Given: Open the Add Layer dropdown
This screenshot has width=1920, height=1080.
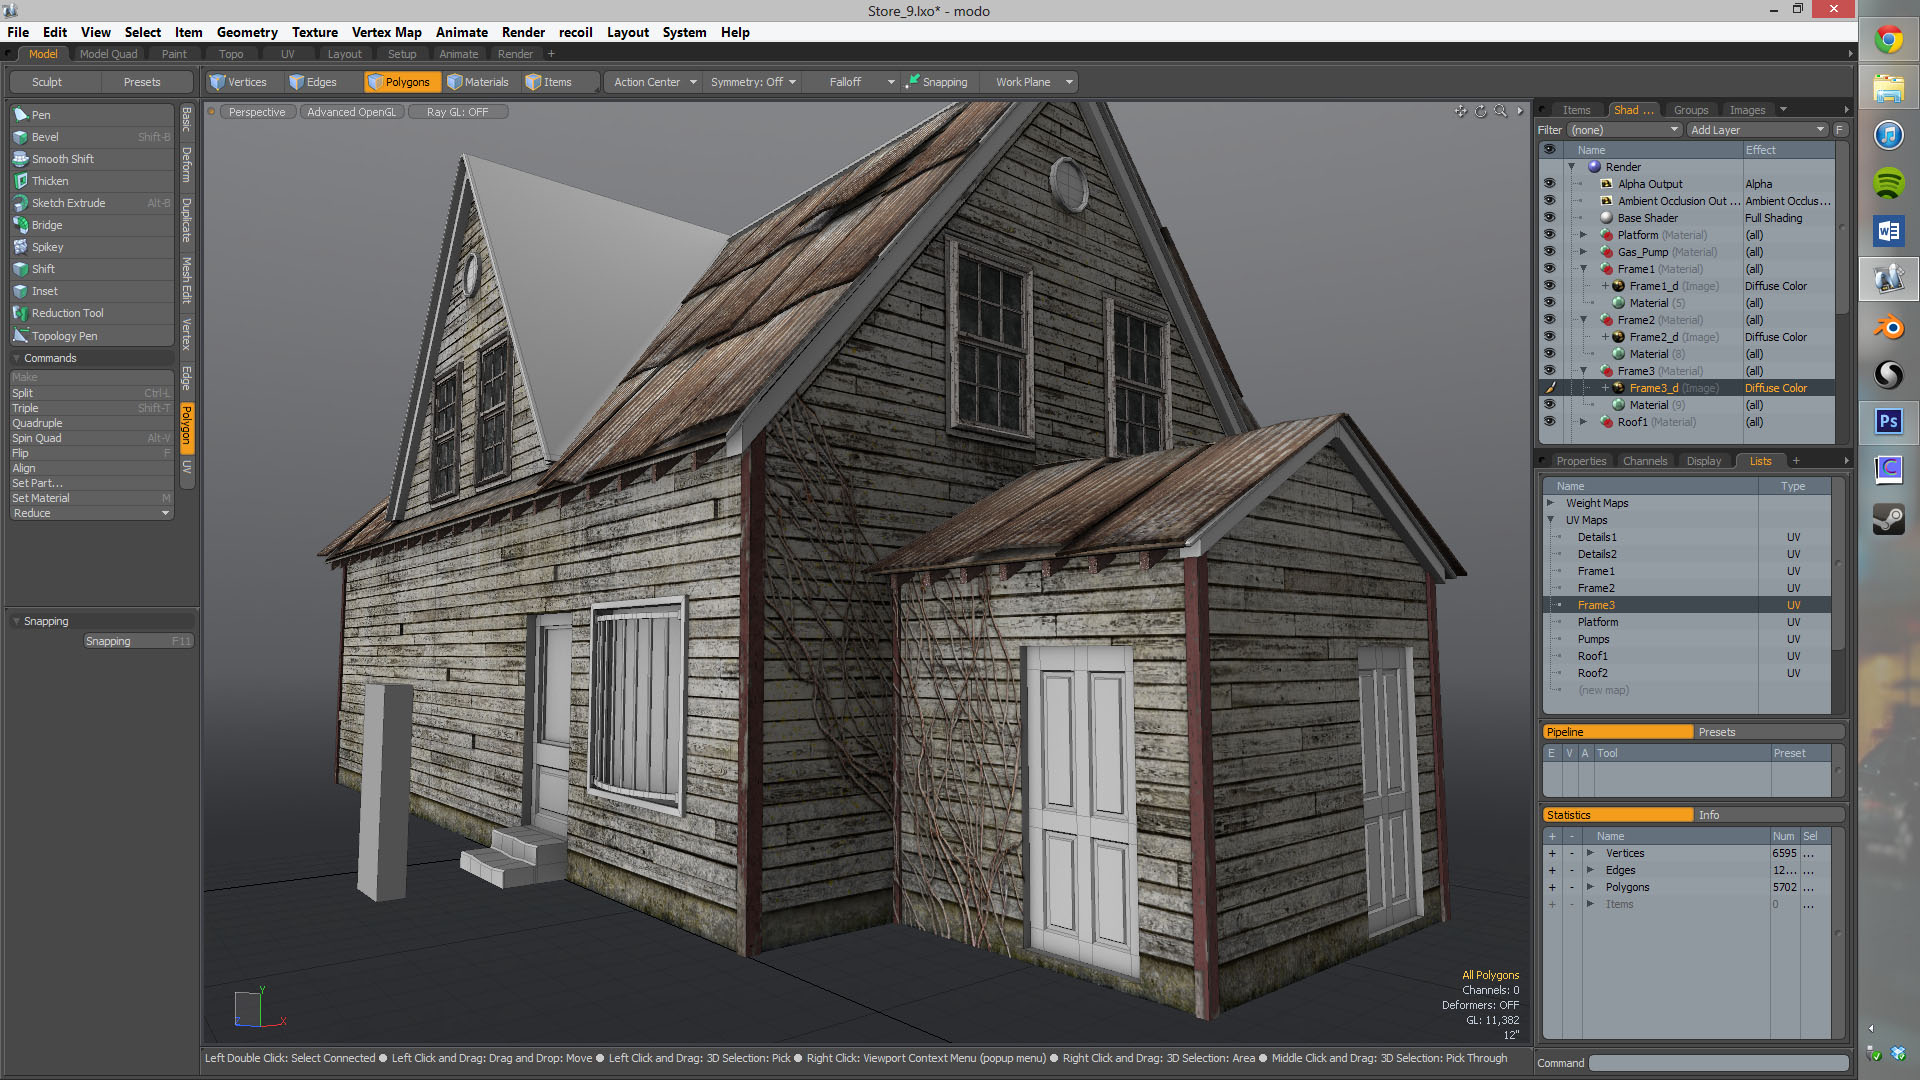Looking at the screenshot, I should [x=1757, y=130].
